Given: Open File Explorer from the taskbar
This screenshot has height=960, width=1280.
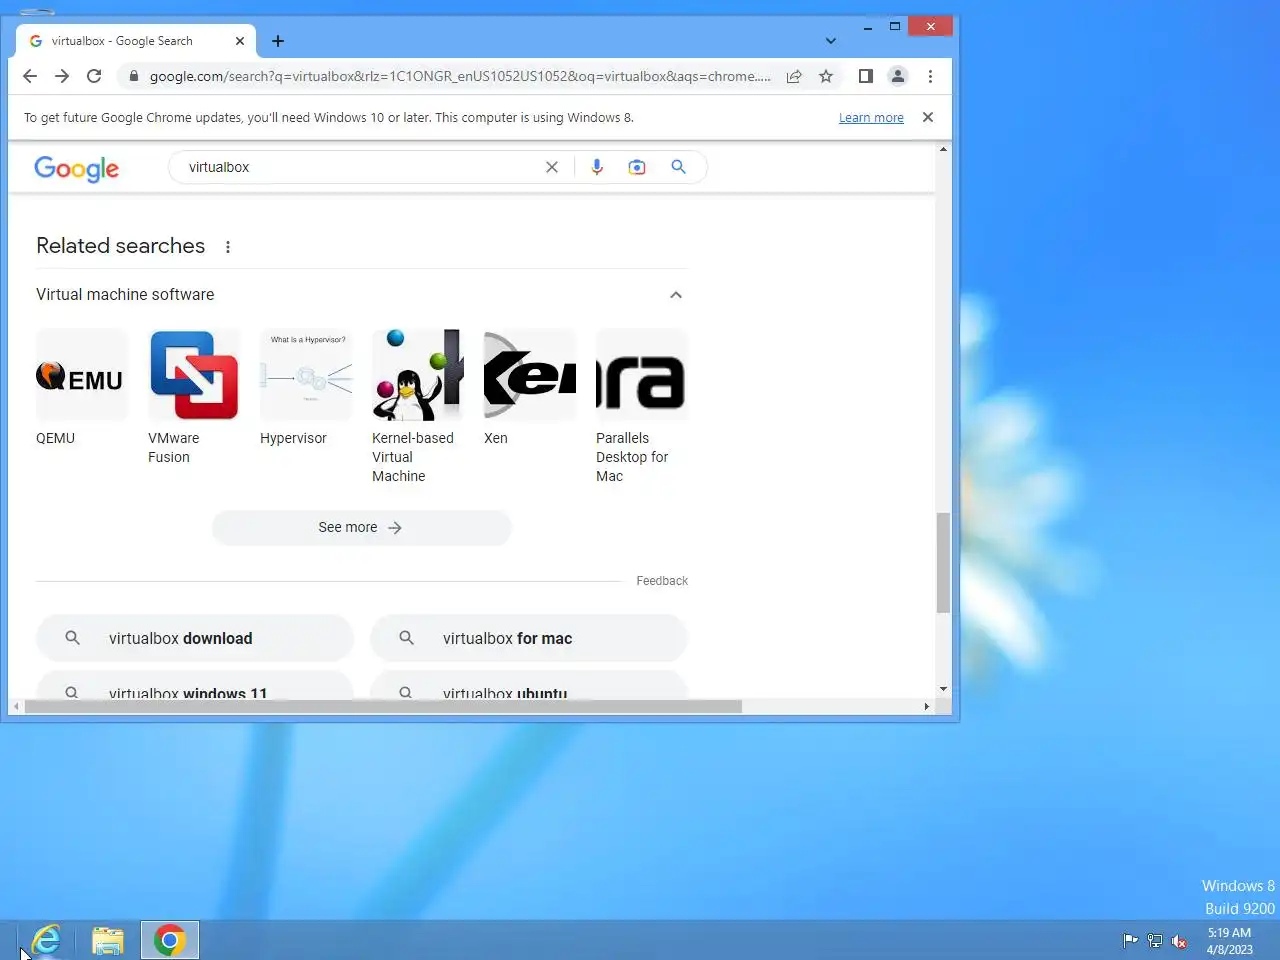Looking at the screenshot, I should click(x=108, y=940).
